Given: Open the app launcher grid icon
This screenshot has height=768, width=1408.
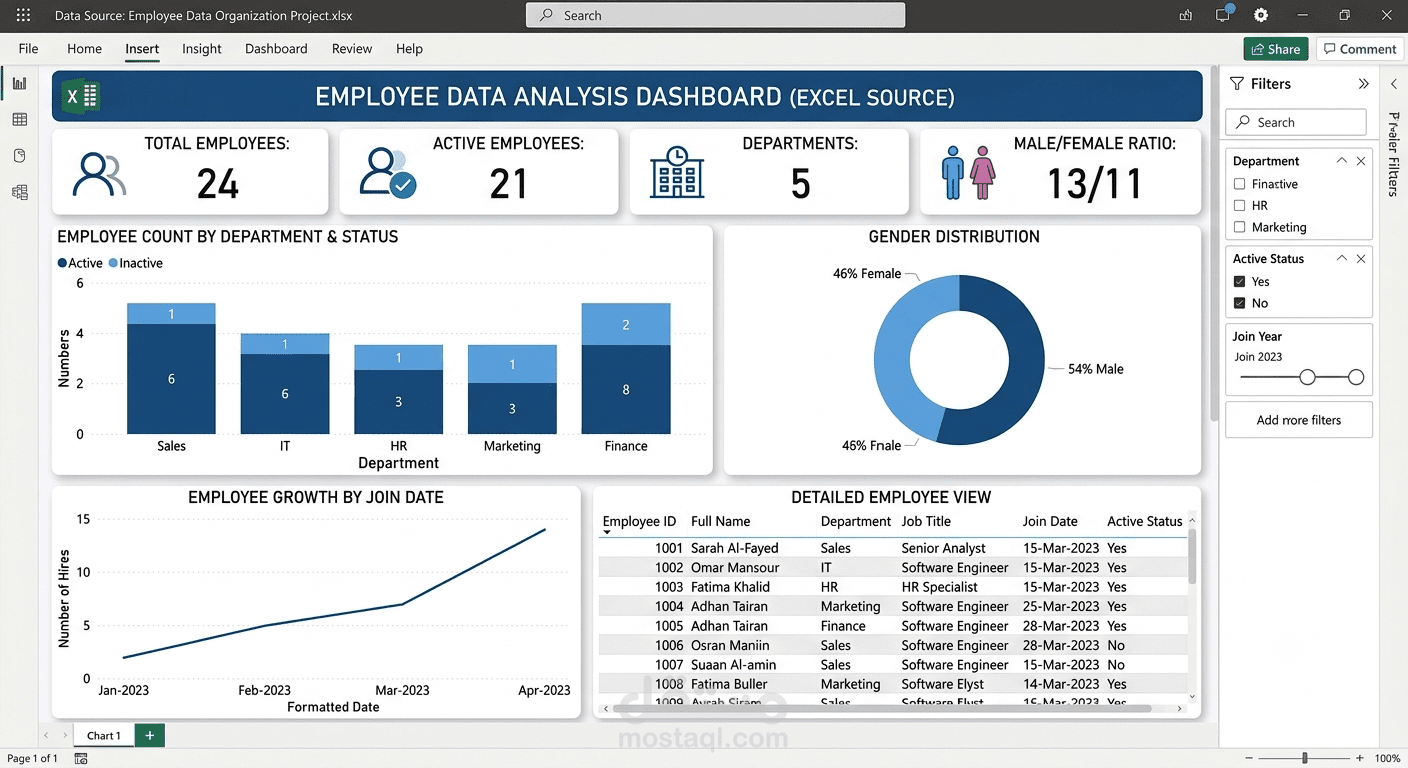Looking at the screenshot, I should coord(23,16).
